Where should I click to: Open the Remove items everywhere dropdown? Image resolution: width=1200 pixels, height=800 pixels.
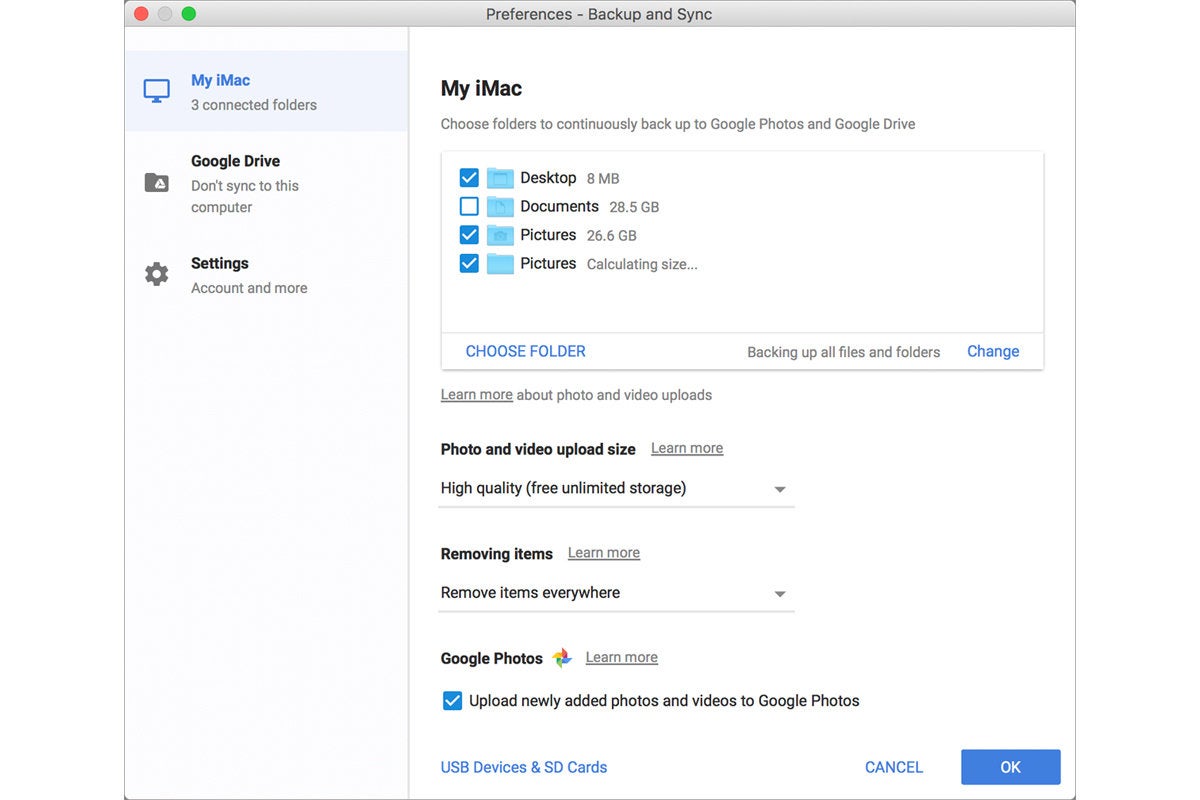pyautogui.click(x=616, y=593)
